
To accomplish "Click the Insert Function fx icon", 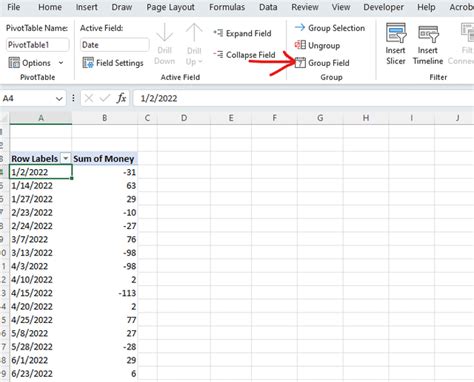I will pyautogui.click(x=122, y=98).
